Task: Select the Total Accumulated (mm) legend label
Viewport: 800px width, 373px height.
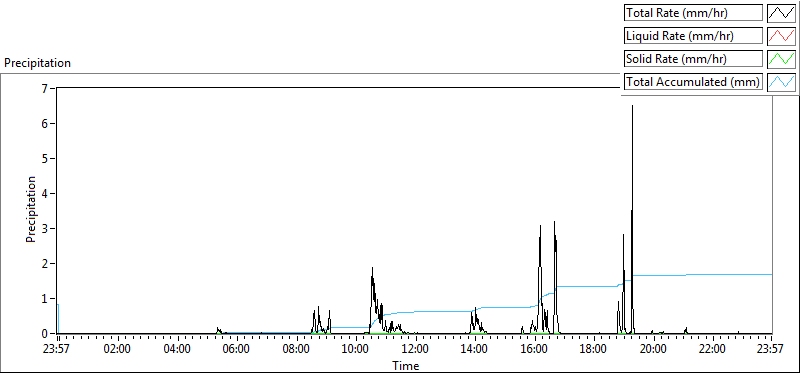Action: coord(693,82)
